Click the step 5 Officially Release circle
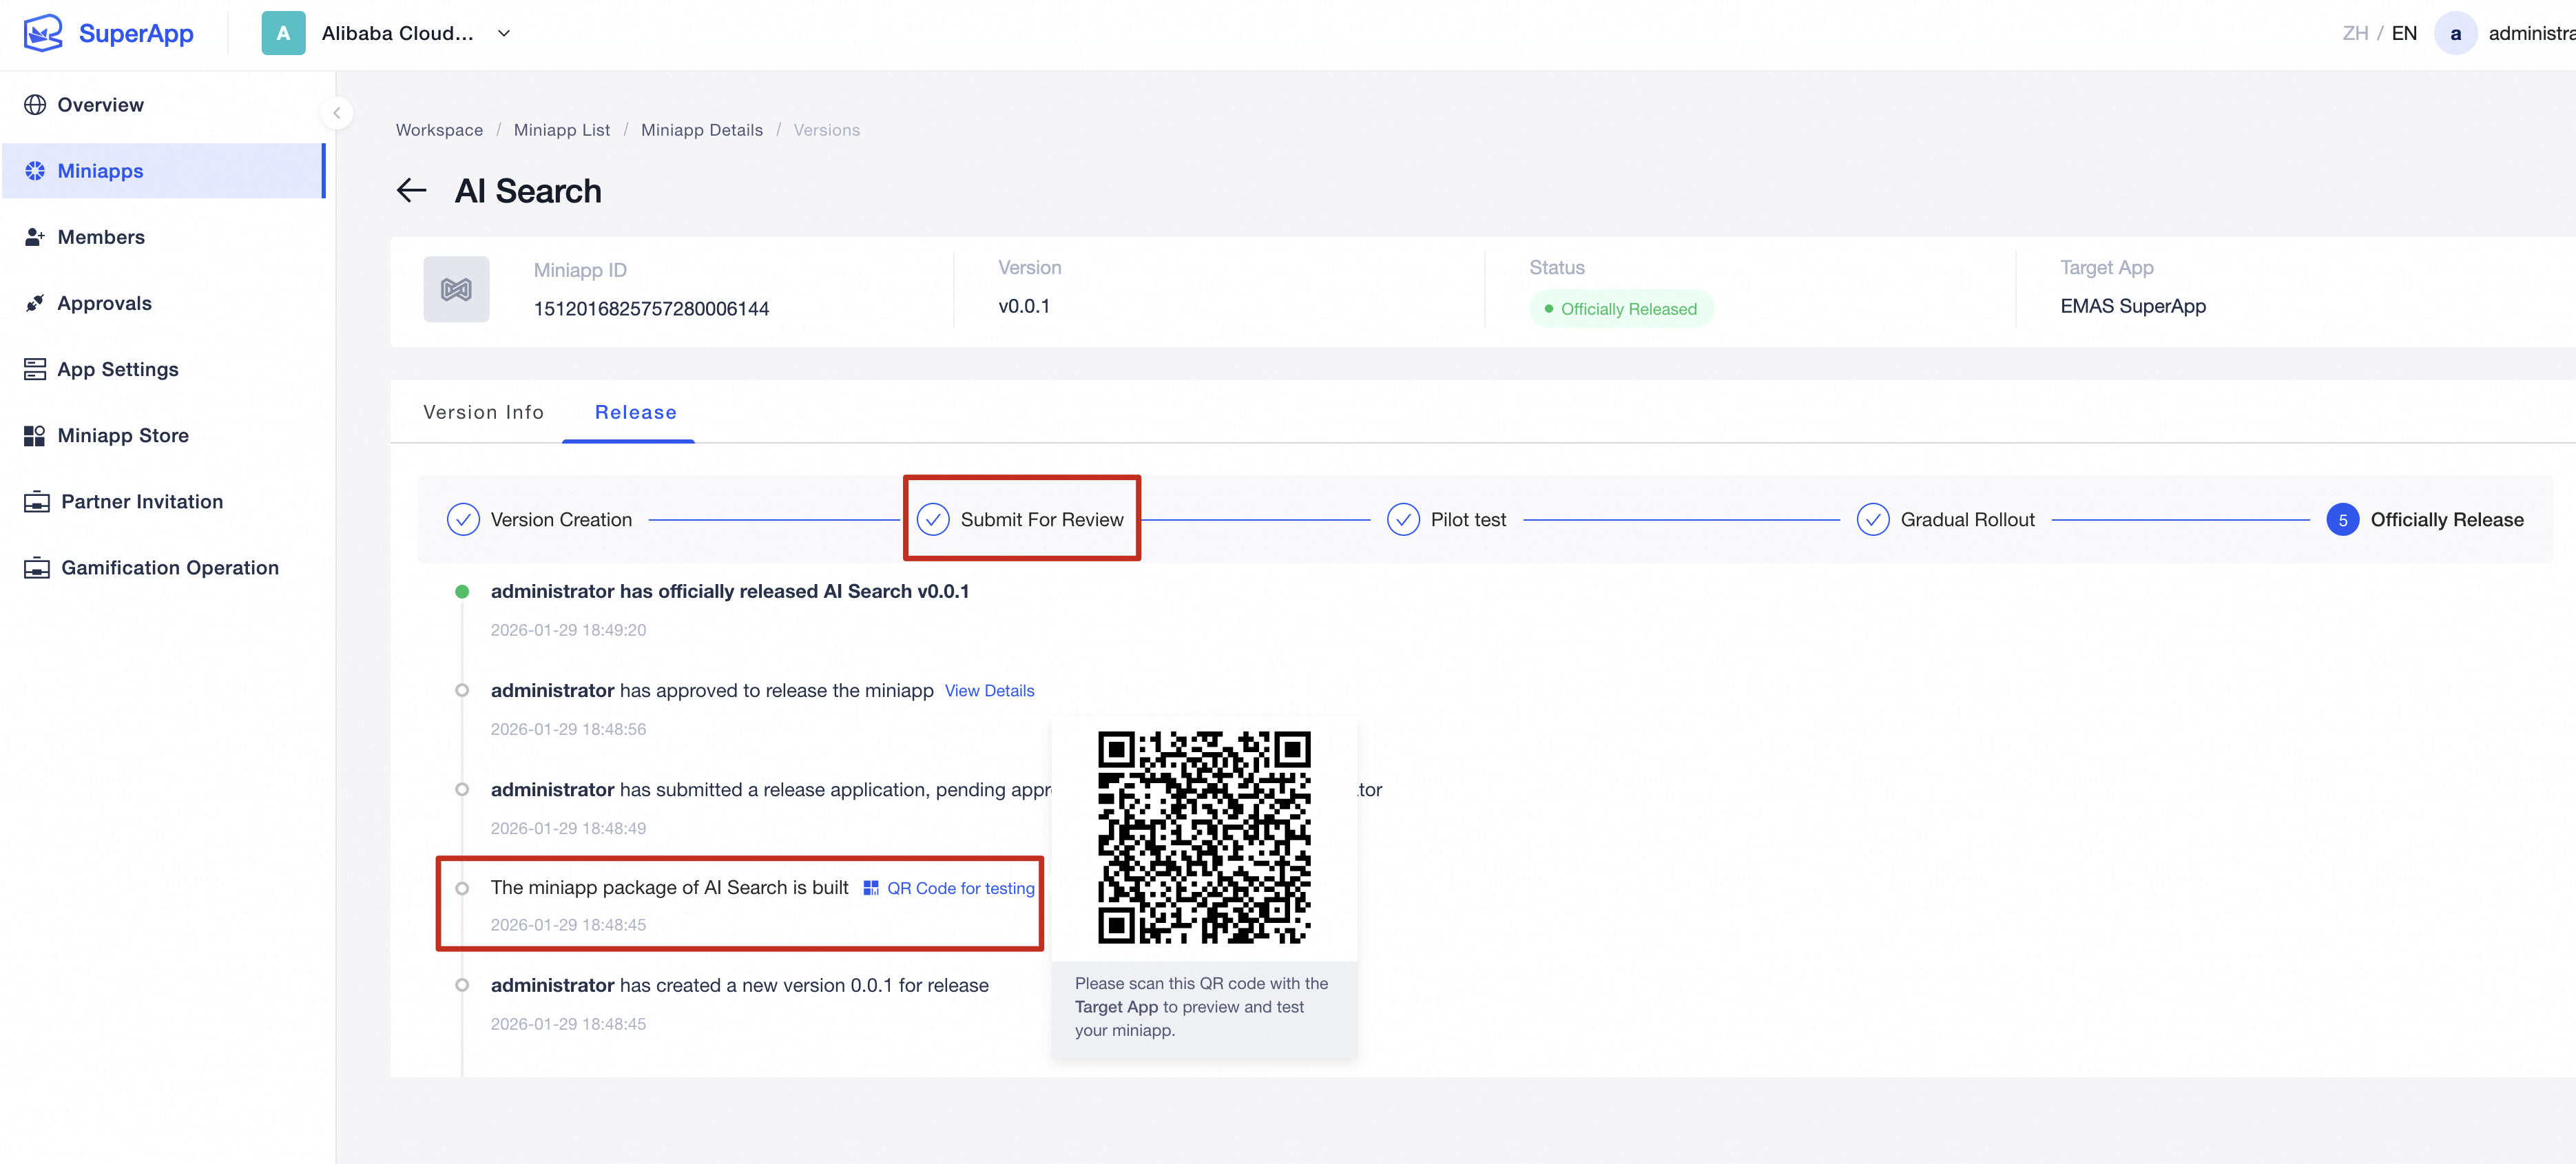 pyautogui.click(x=2343, y=519)
